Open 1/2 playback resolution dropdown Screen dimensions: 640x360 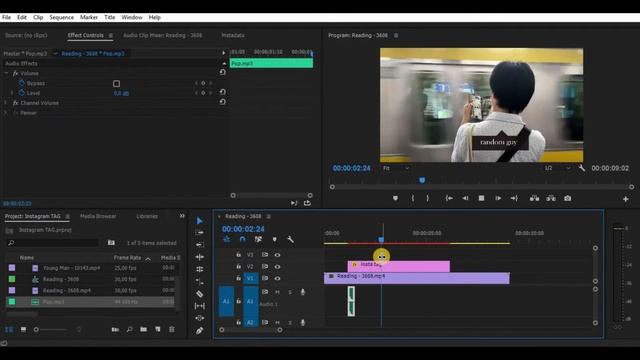557,168
